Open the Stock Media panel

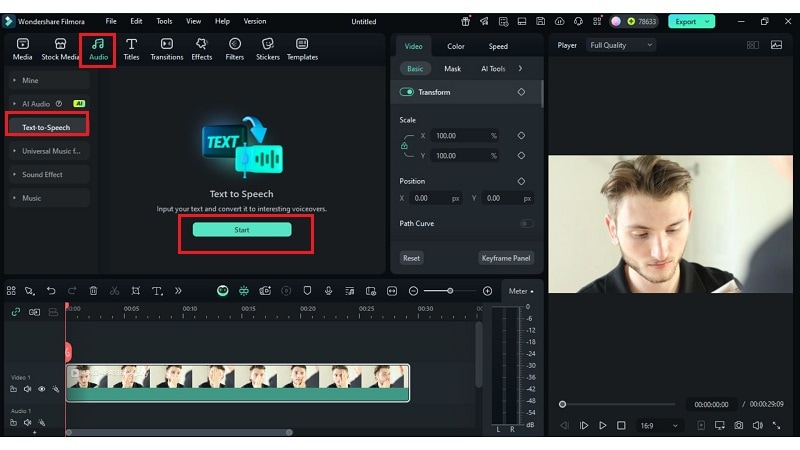[x=60, y=49]
